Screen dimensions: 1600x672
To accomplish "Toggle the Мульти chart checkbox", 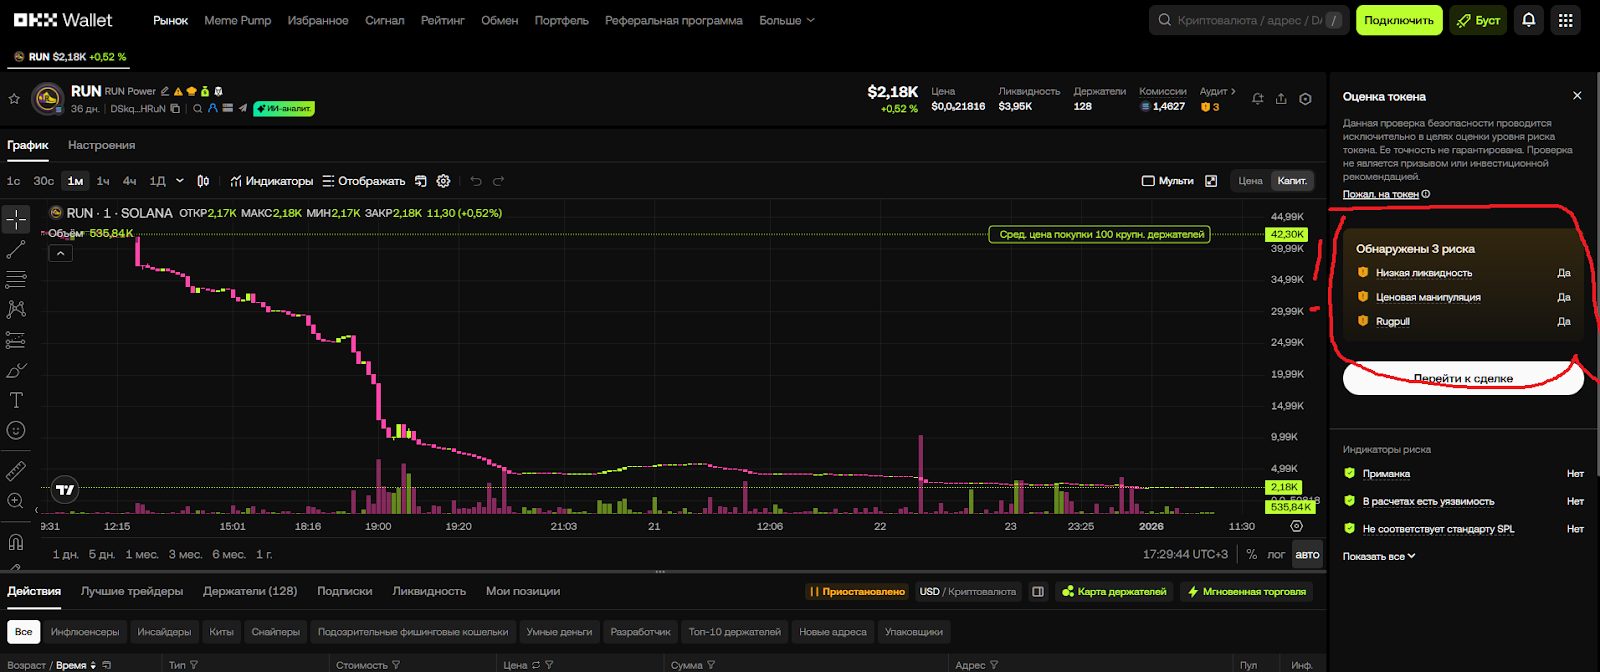I will (x=1148, y=181).
